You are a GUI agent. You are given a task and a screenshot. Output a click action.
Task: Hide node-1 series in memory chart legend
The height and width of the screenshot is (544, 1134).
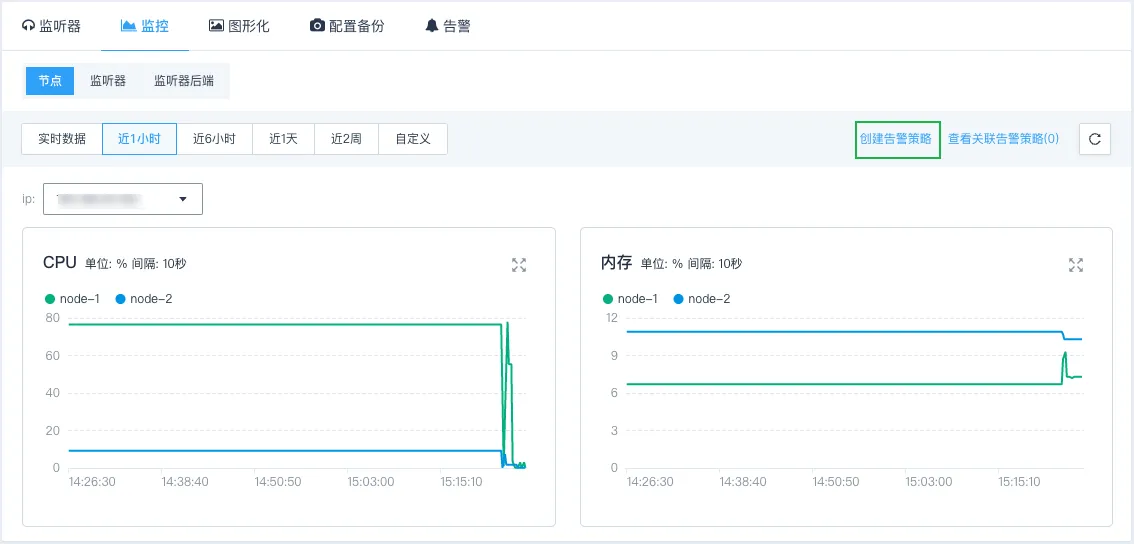coord(630,299)
